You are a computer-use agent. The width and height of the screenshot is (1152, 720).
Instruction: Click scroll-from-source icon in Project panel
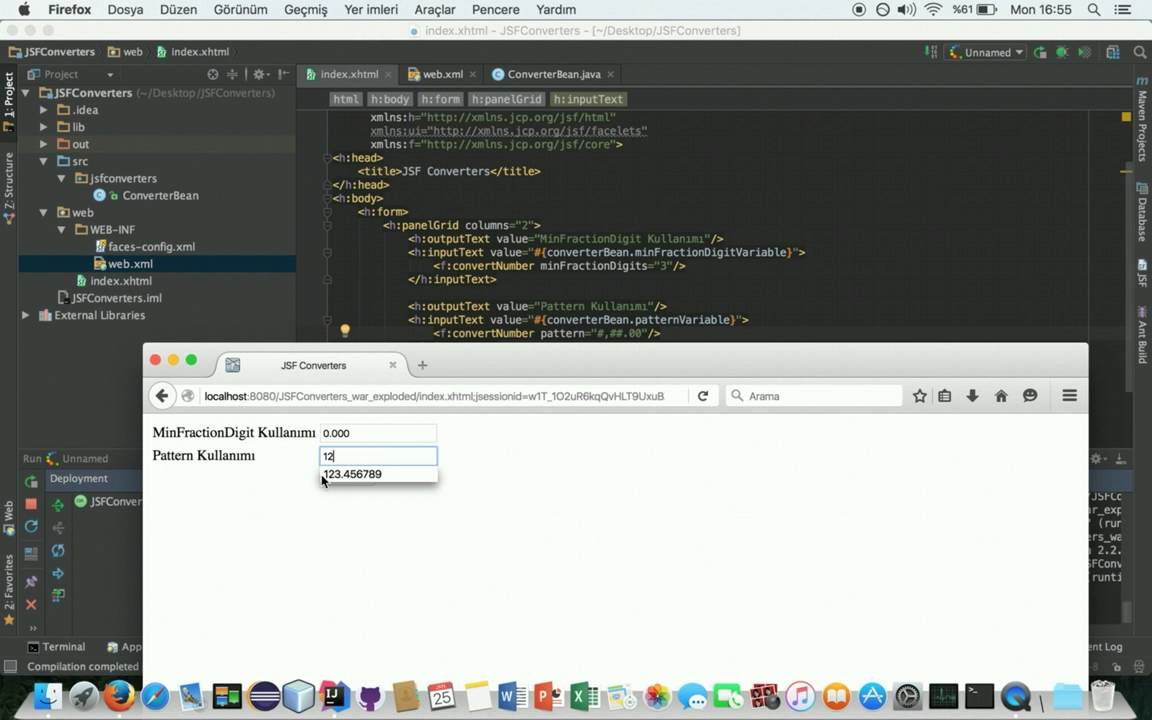[213, 74]
